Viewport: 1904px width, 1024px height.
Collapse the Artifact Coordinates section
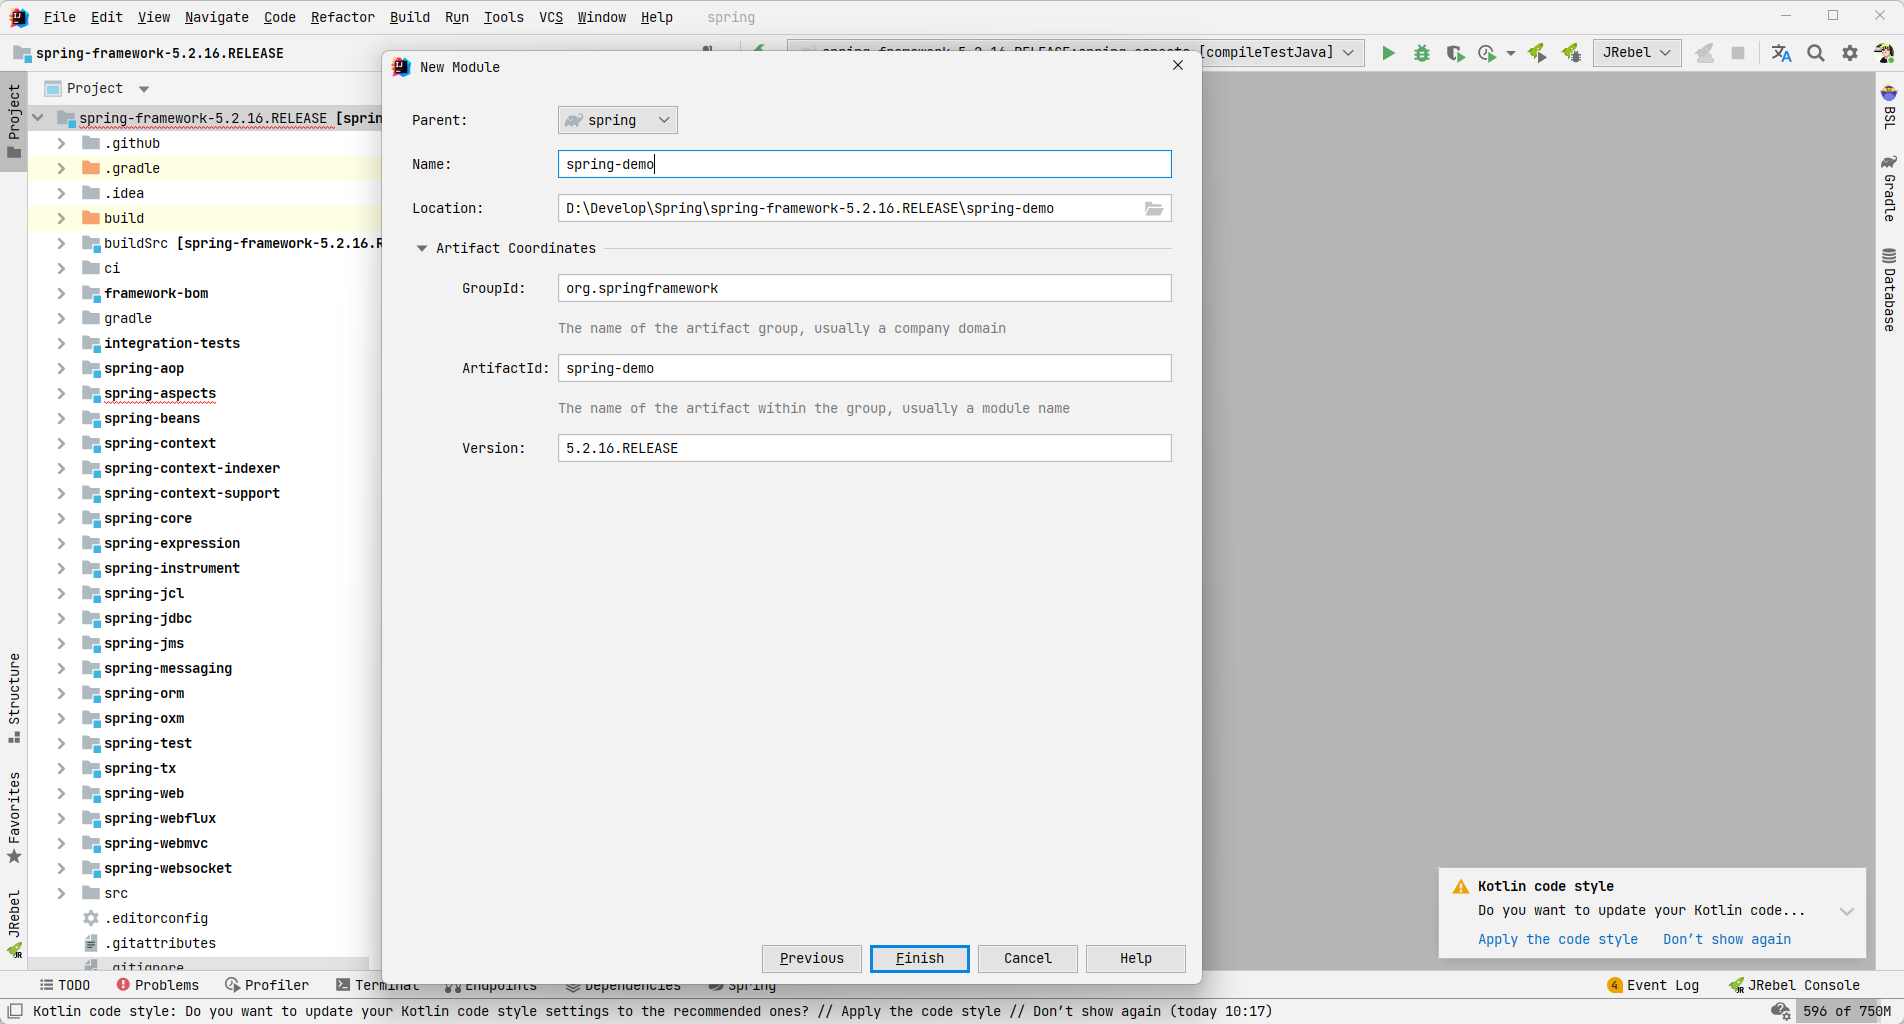[422, 248]
